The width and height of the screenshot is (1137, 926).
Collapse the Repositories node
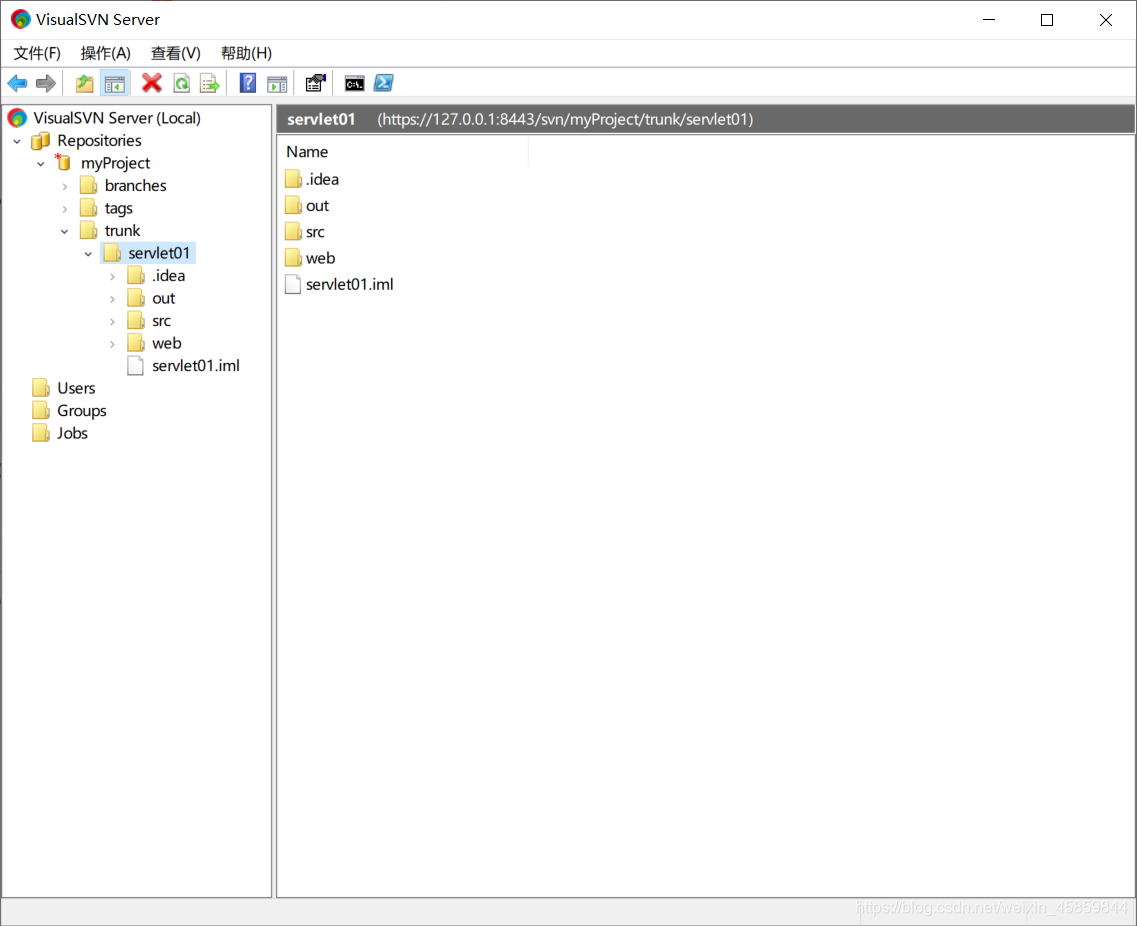(17, 141)
